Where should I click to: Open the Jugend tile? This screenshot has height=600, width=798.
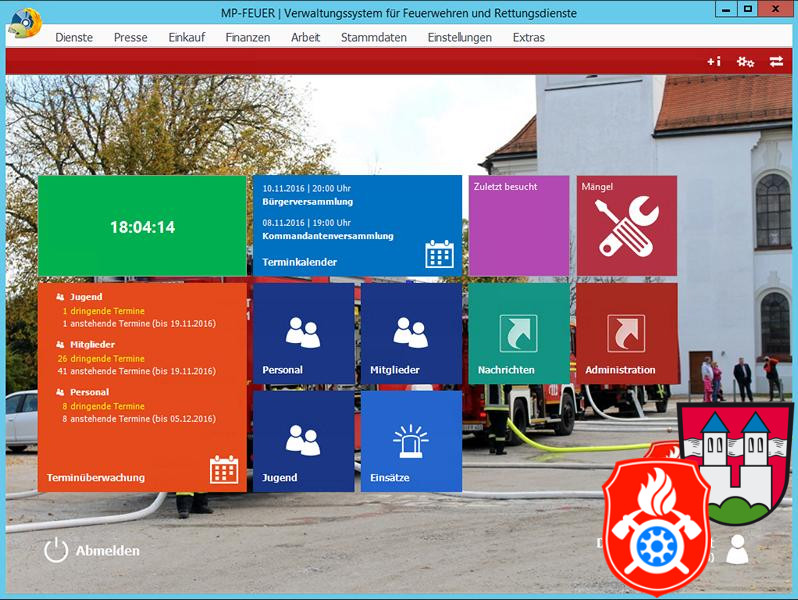pyautogui.click(x=303, y=441)
